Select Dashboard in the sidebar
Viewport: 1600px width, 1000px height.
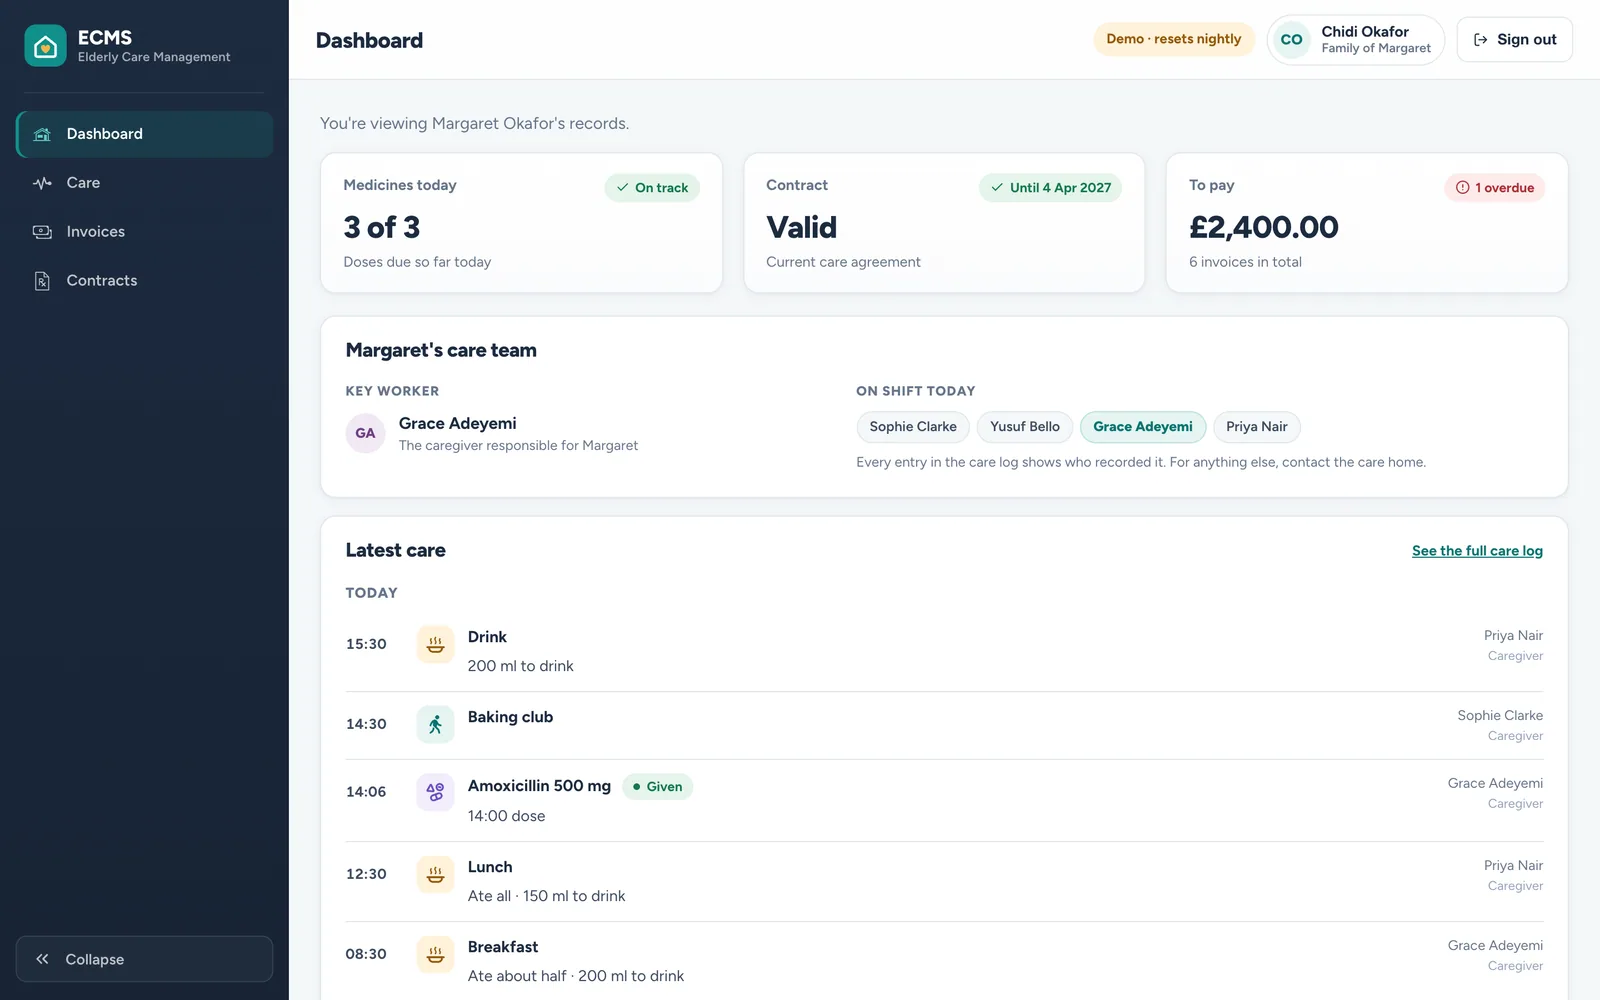[x=144, y=134]
